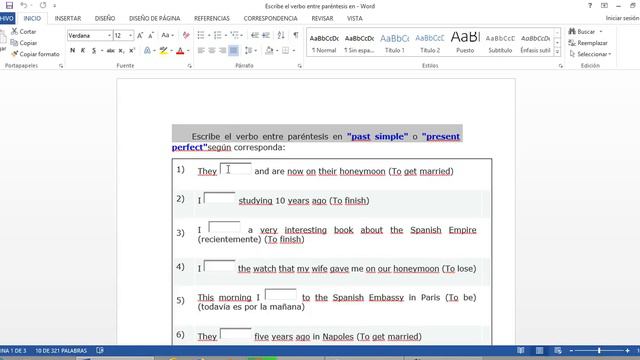Click the blank box in sentence 4 before the watch
The height and width of the screenshot is (360, 640).
(x=220, y=266)
